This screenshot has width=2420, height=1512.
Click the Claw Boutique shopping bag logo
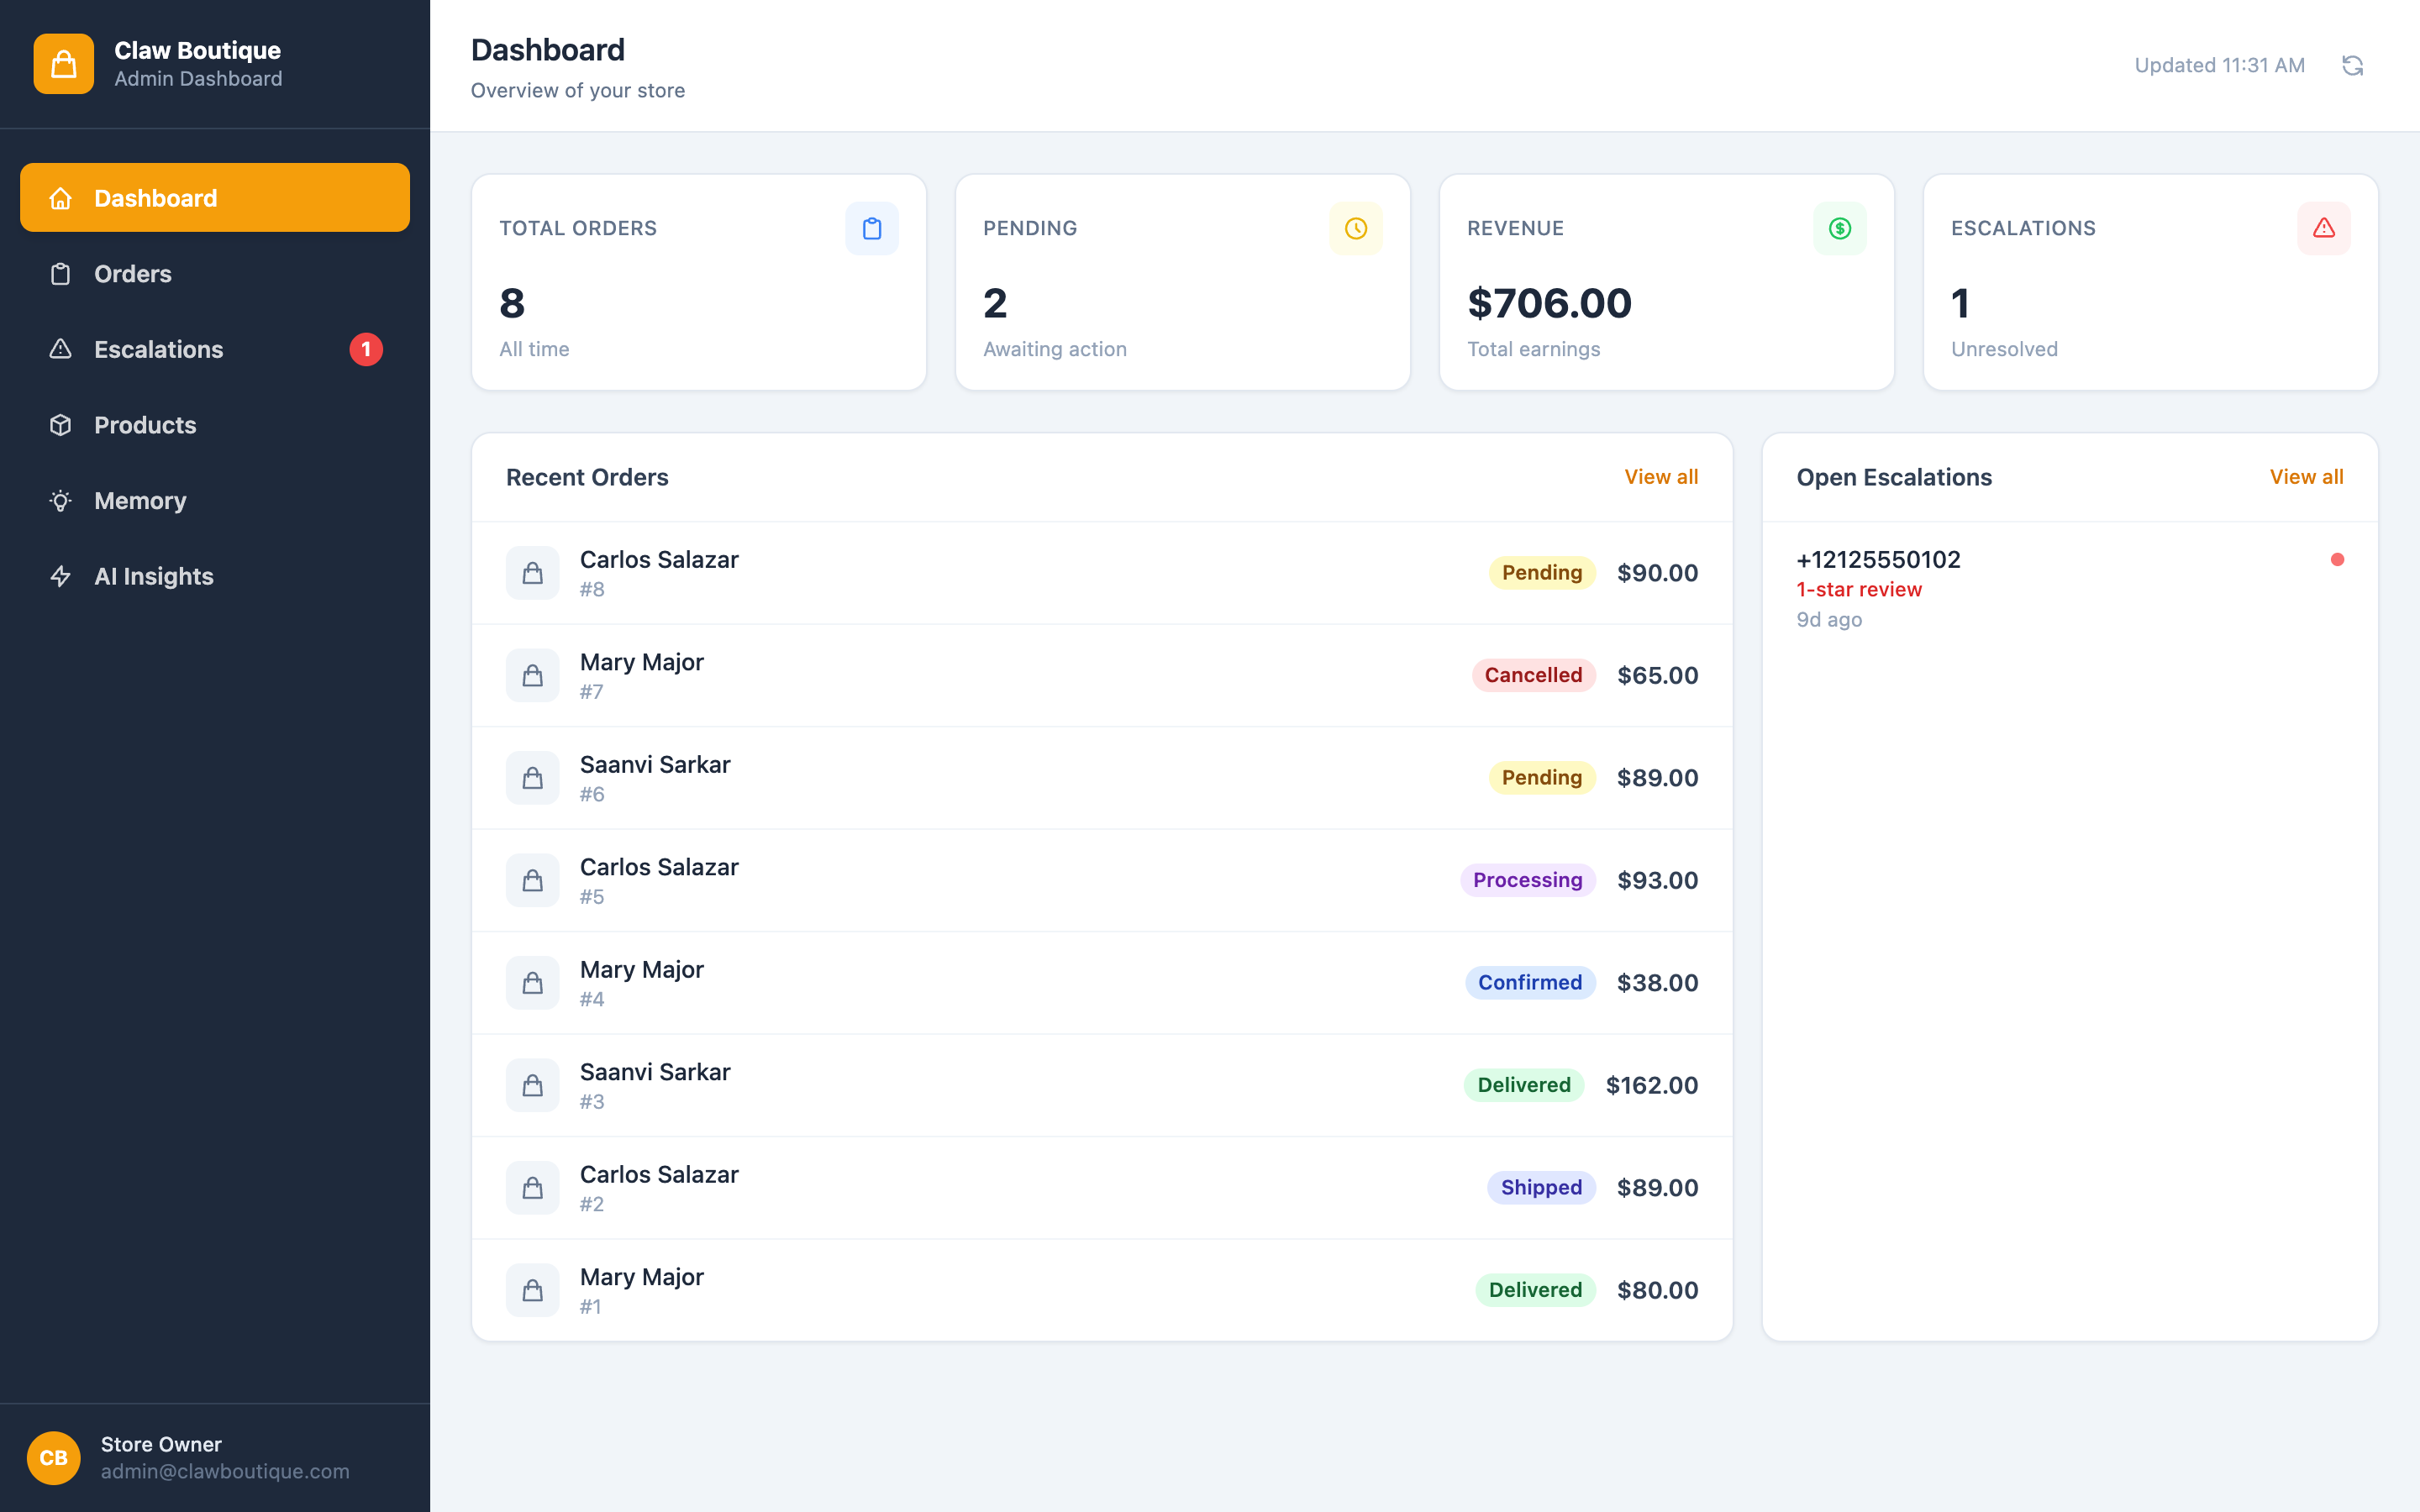[63, 64]
